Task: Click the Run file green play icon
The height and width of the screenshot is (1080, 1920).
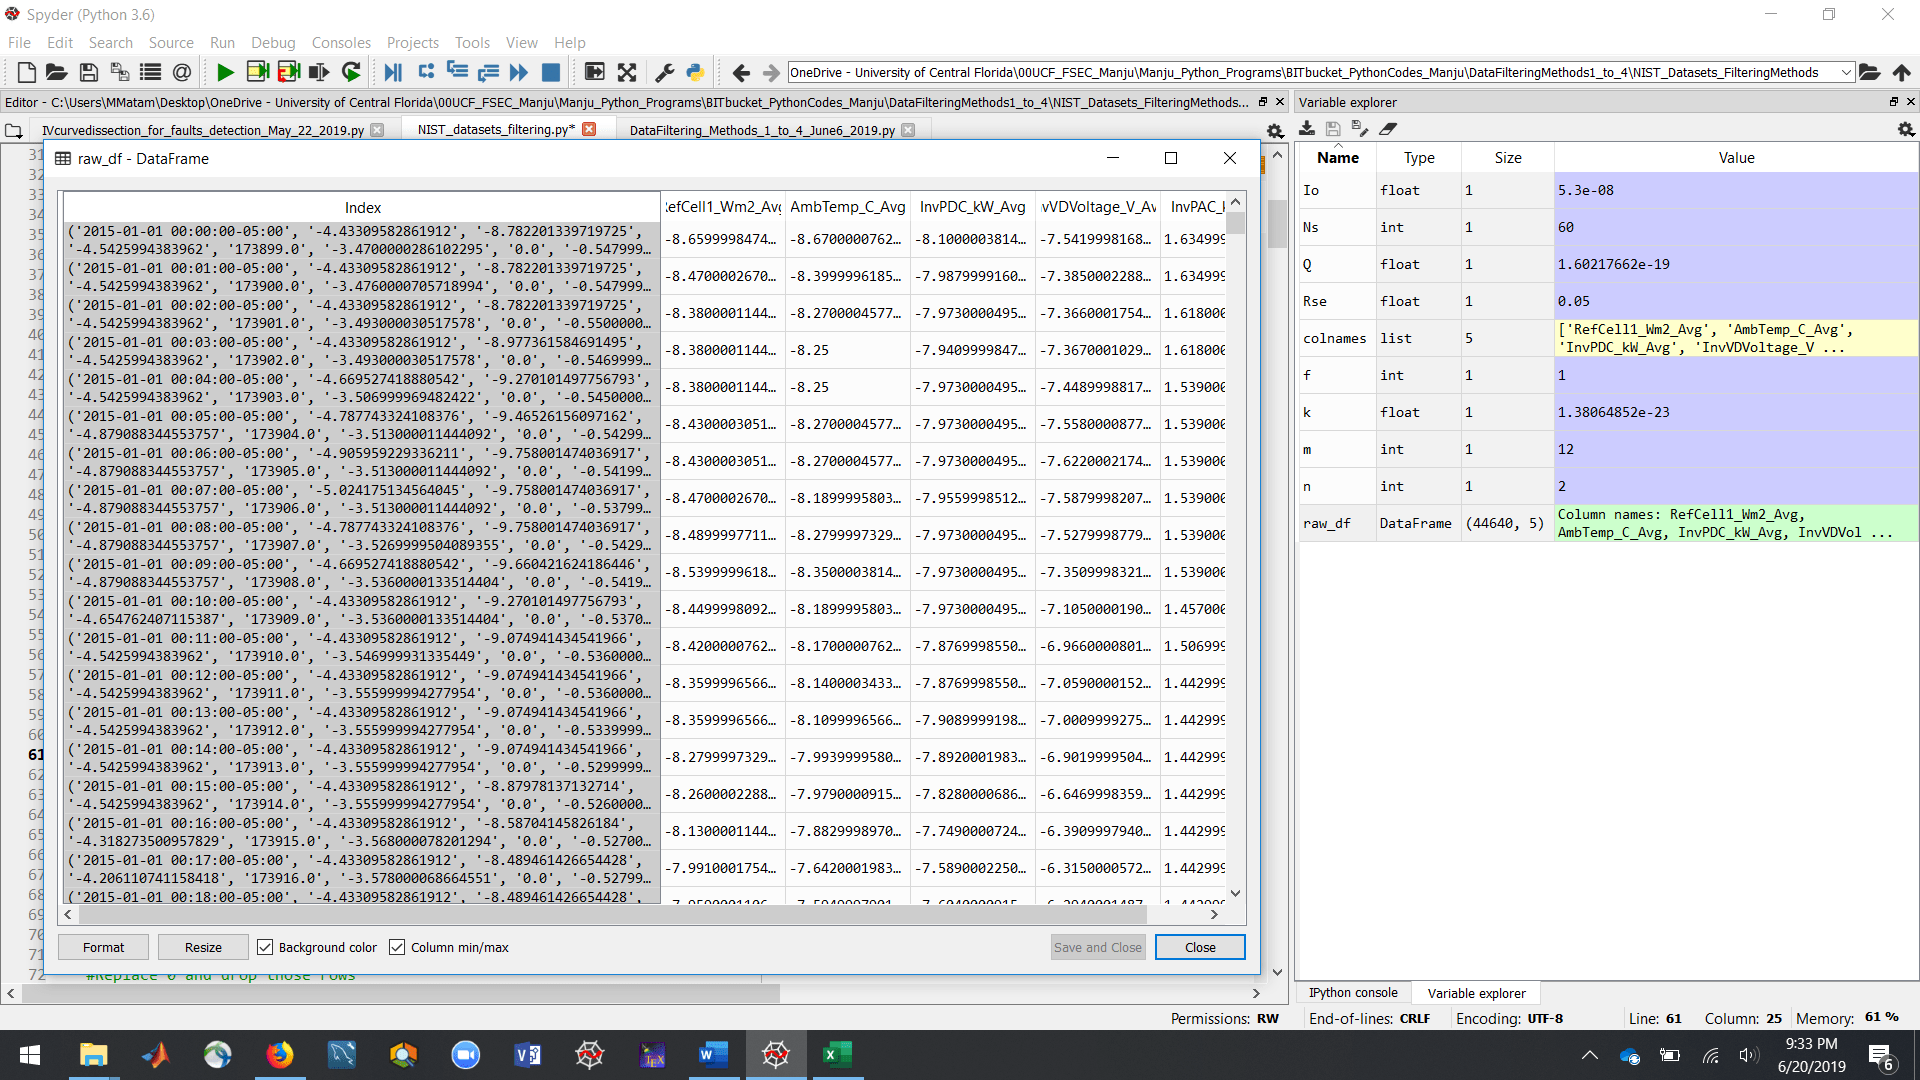Action: (x=225, y=72)
